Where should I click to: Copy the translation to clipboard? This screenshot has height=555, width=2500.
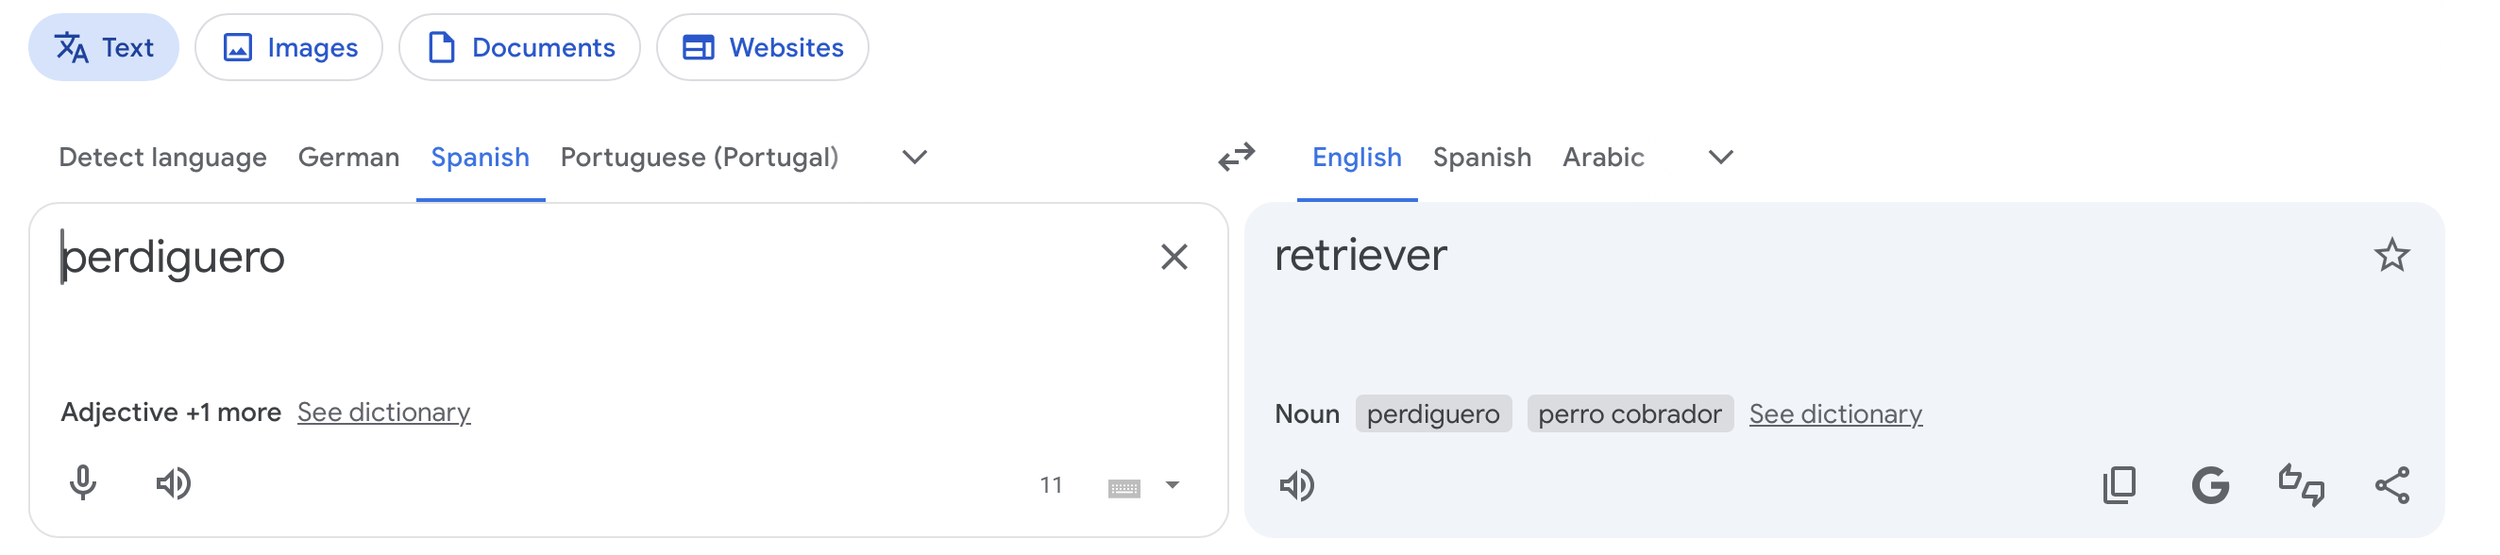pos(2119,486)
